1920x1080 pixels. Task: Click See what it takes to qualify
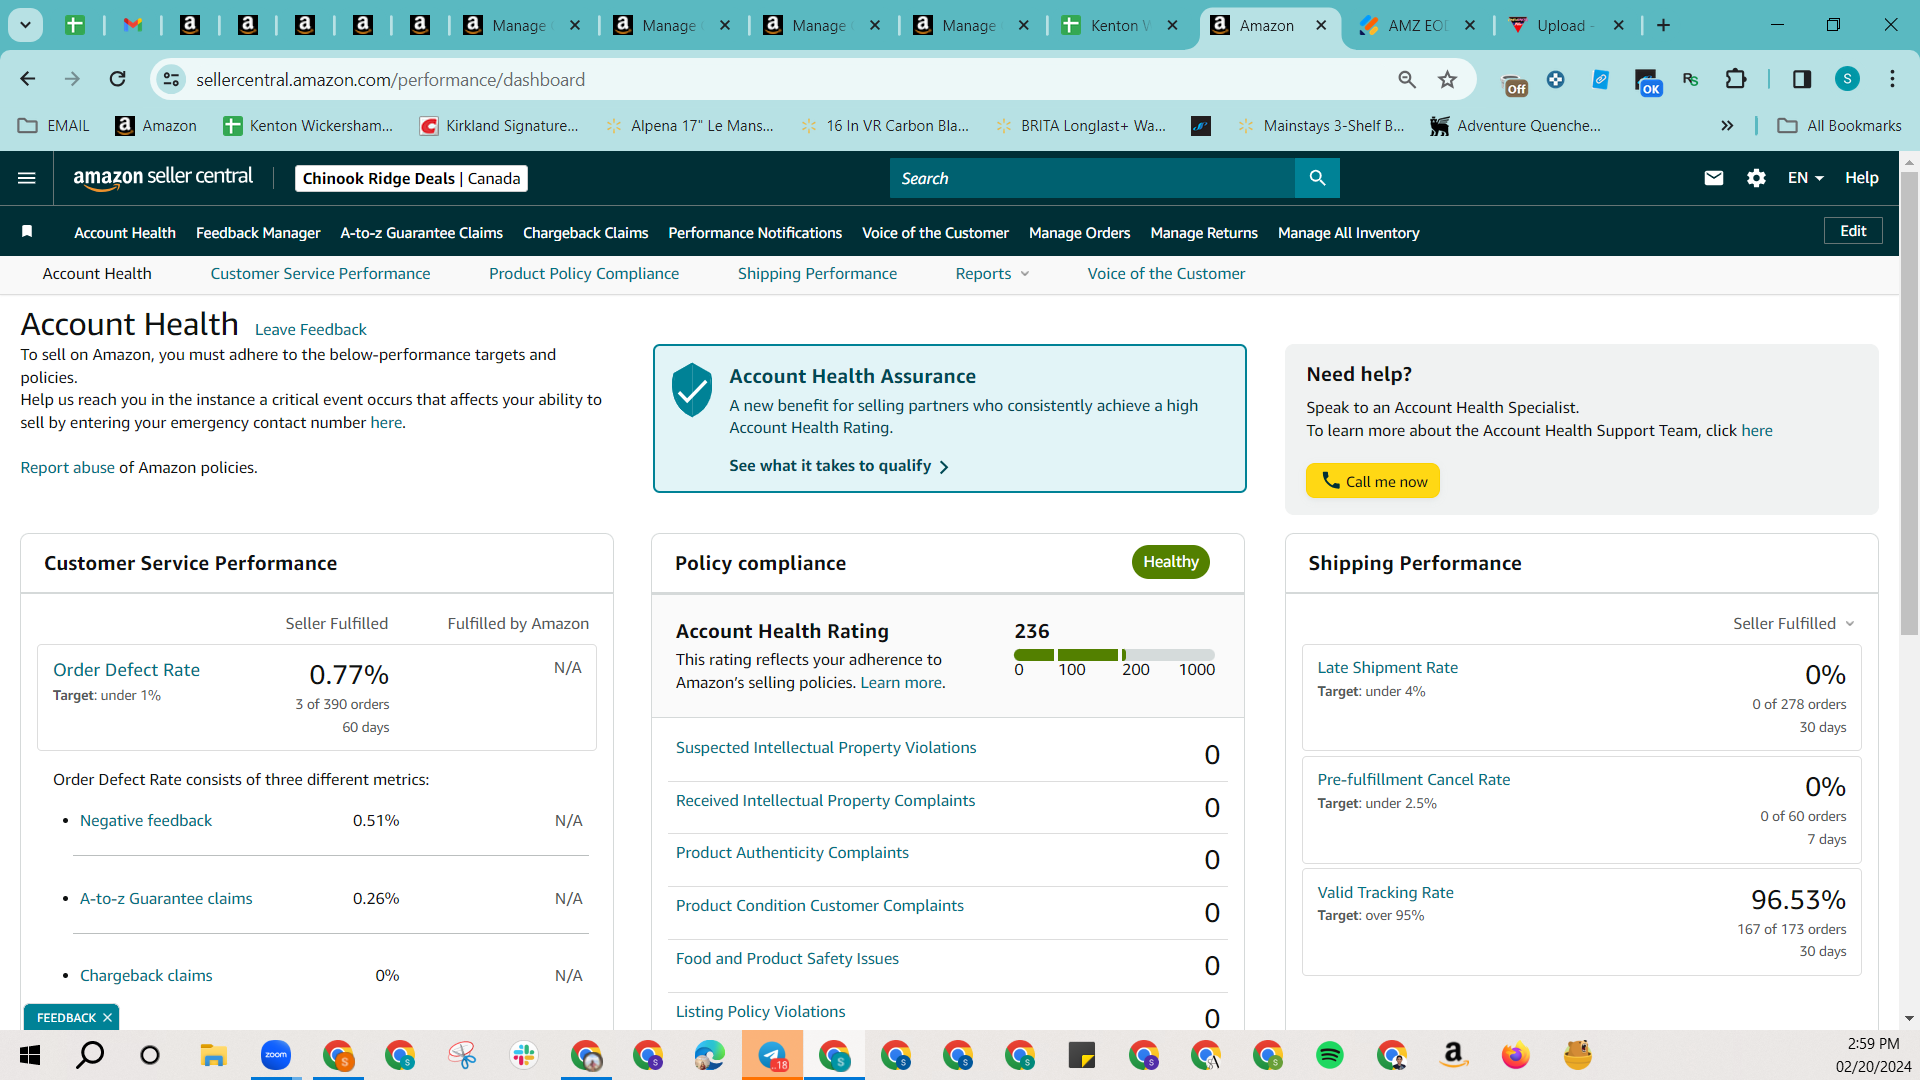click(838, 466)
